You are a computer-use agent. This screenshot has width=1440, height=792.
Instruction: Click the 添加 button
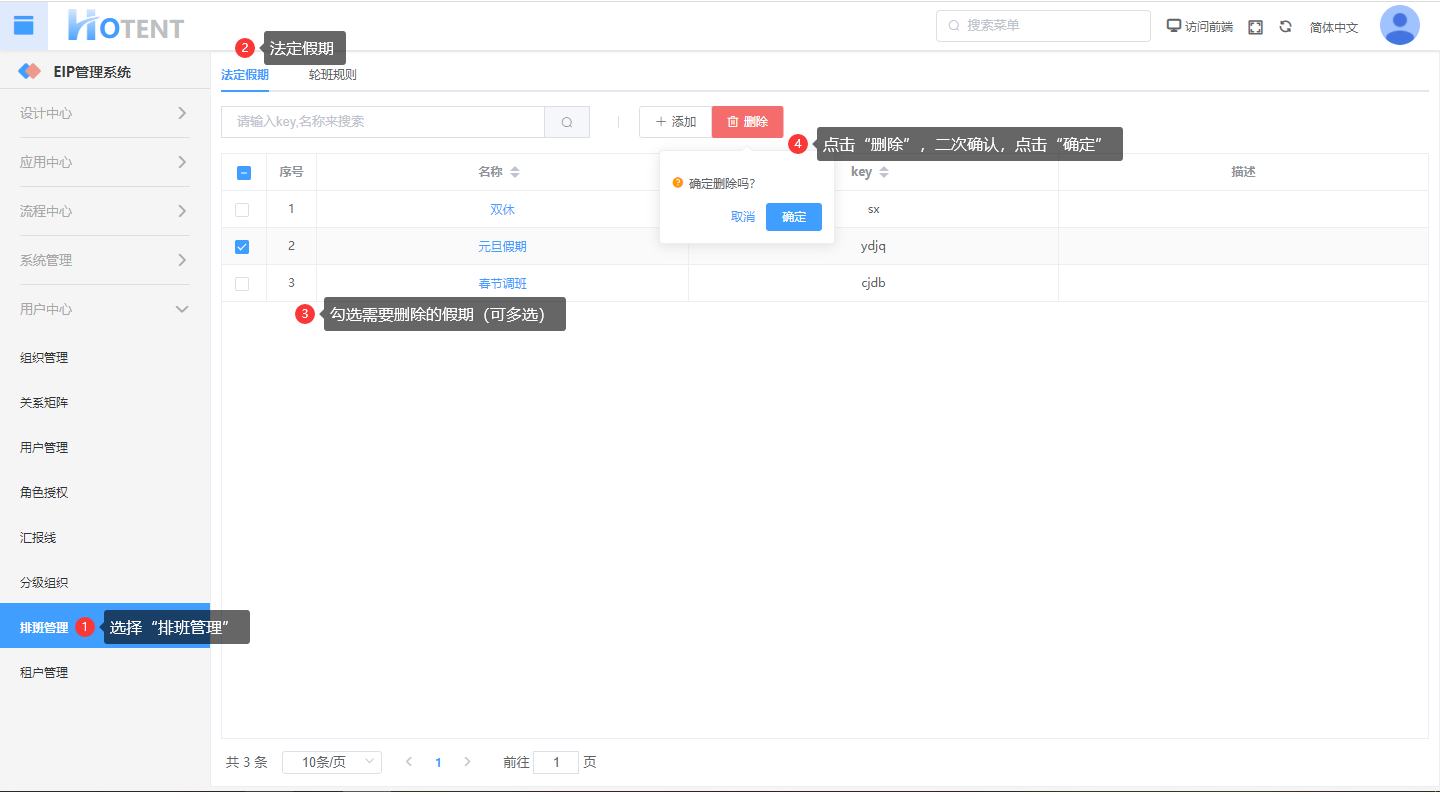(675, 122)
